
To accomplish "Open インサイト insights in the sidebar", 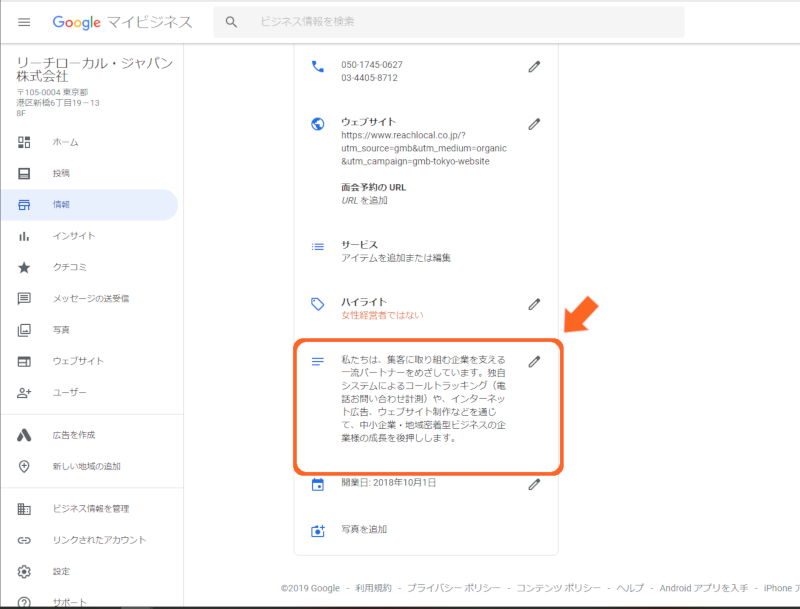I will (89, 236).
